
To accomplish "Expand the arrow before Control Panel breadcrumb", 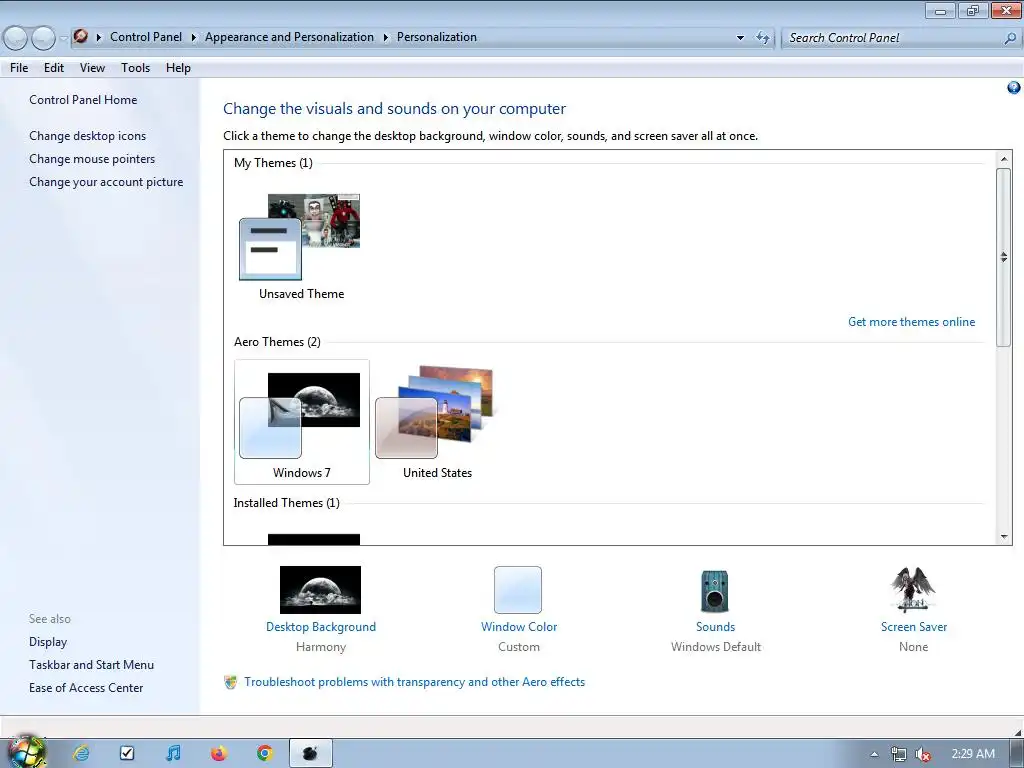I will coord(99,37).
